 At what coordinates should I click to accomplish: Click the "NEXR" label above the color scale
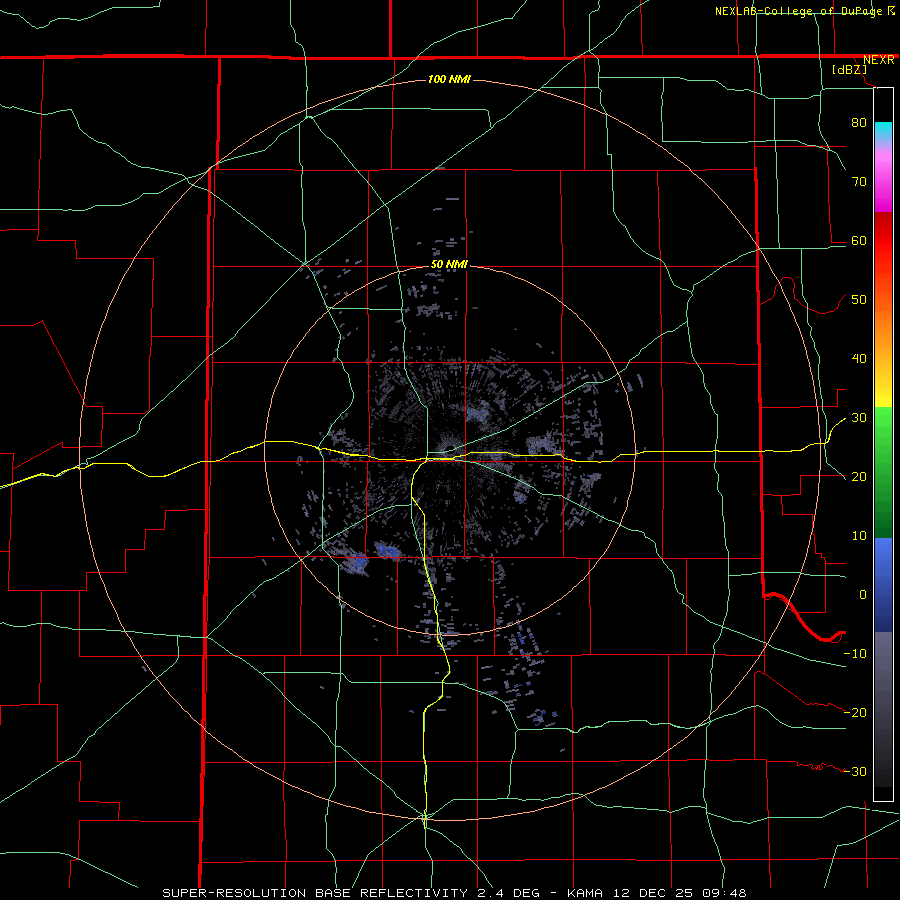click(x=878, y=60)
